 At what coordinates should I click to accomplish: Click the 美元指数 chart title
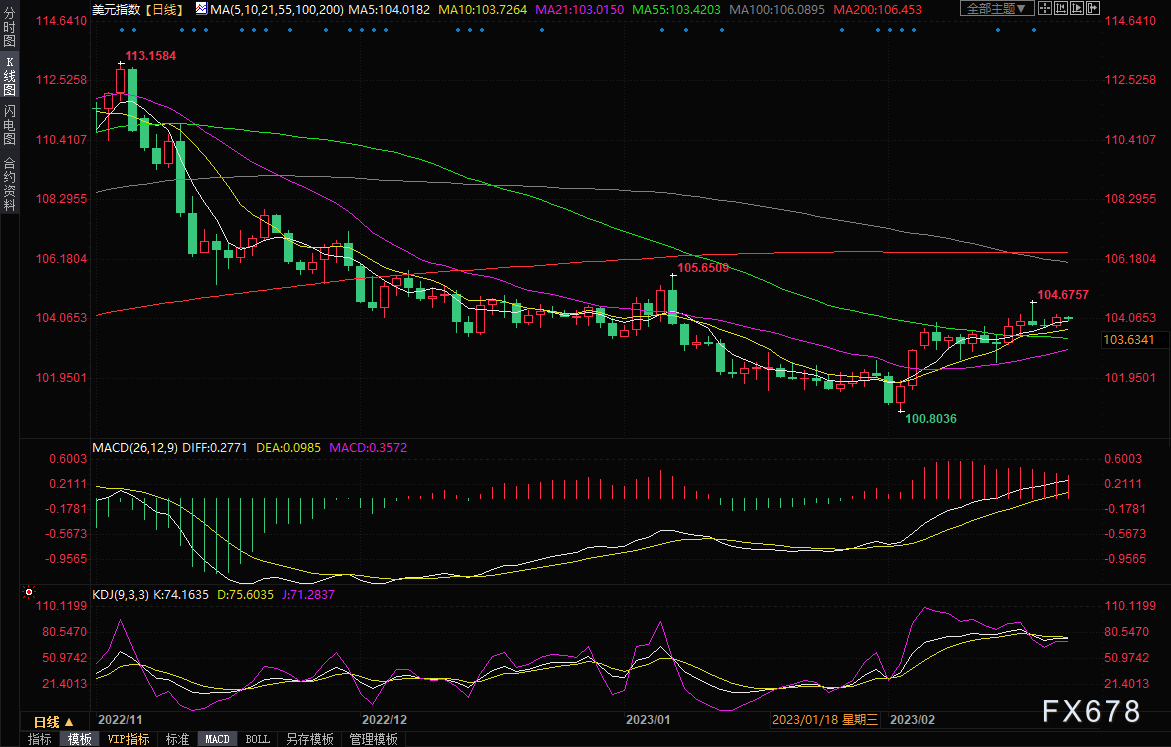click(116, 10)
